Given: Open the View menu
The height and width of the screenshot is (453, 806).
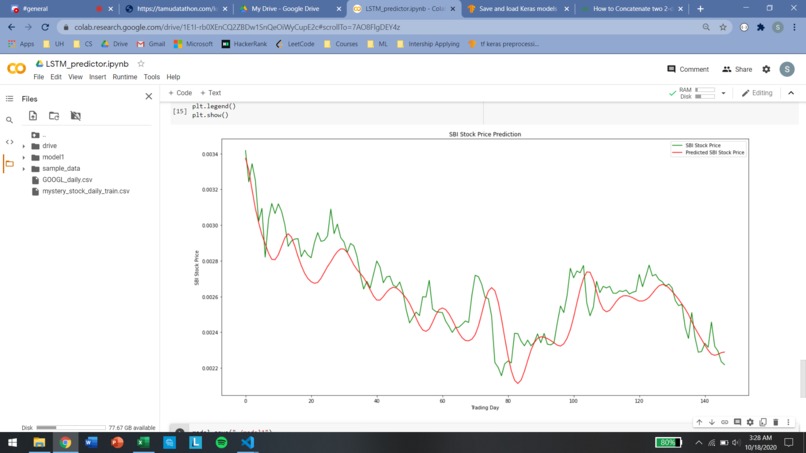Looking at the screenshot, I should 75,77.
